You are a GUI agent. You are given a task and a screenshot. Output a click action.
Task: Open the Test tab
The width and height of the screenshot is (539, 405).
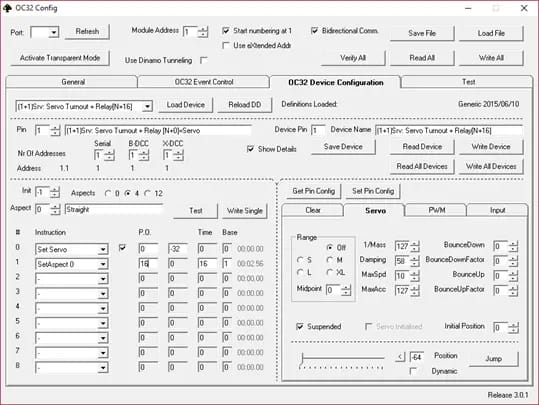point(468,82)
